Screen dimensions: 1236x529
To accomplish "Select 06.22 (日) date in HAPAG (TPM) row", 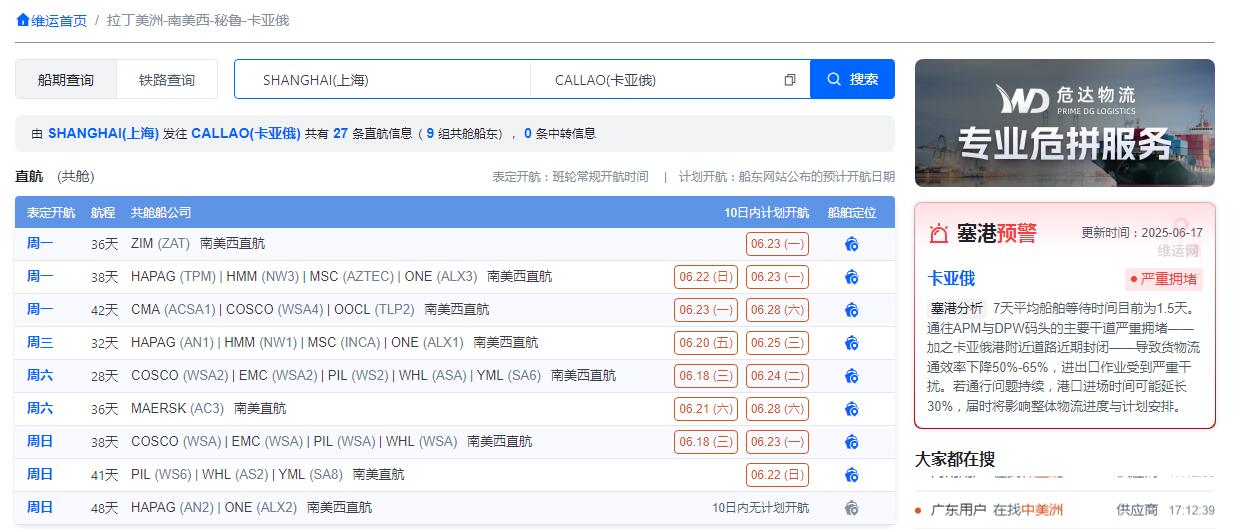I will coord(706,277).
